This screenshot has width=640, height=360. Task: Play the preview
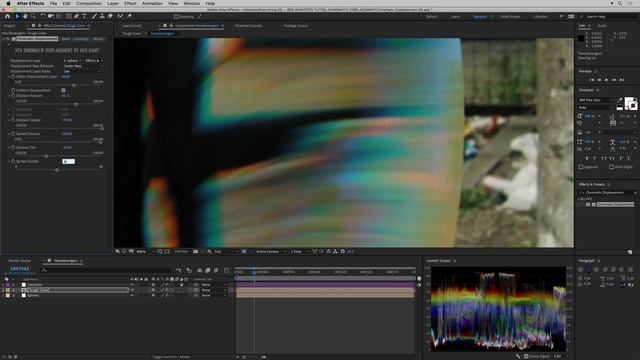coord(606,80)
